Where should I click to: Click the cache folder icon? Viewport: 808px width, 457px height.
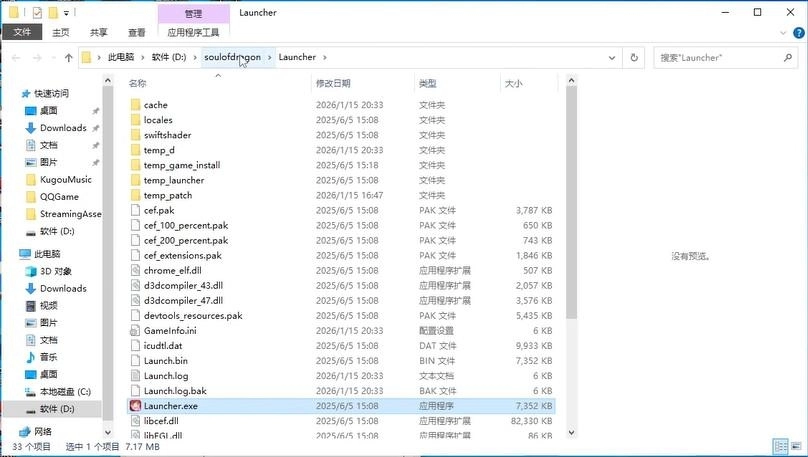coord(136,105)
